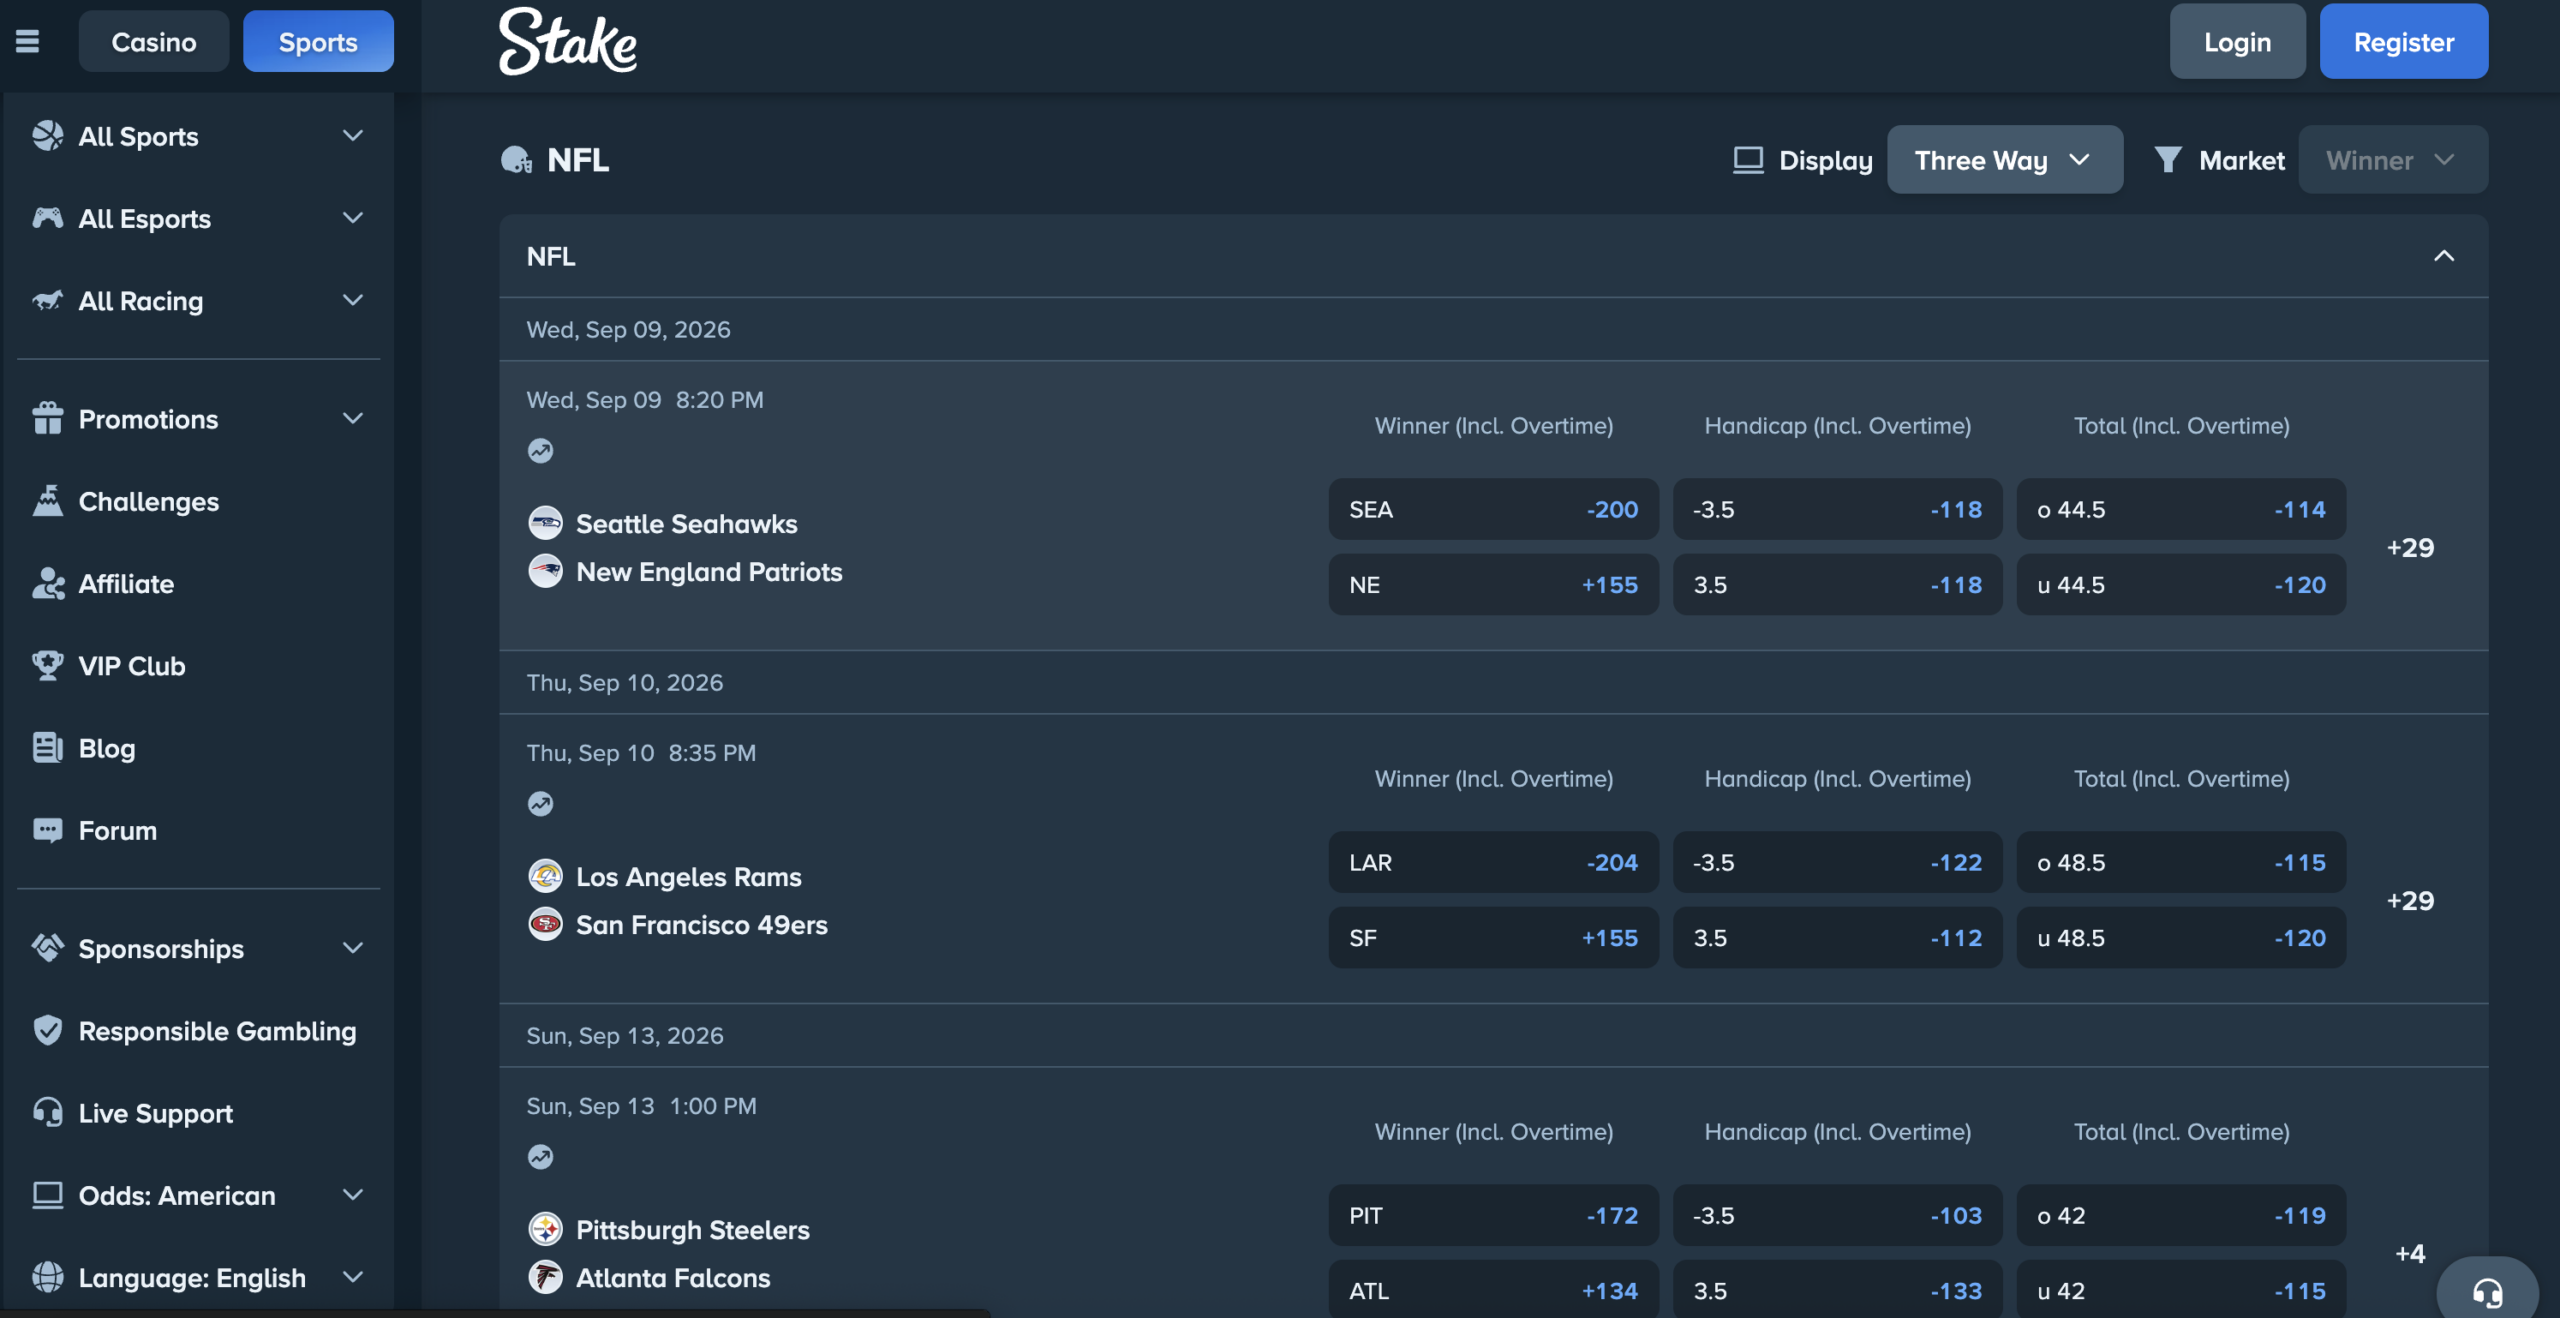
Task: Open Los Angeles Rams team name link
Action: coord(688,876)
